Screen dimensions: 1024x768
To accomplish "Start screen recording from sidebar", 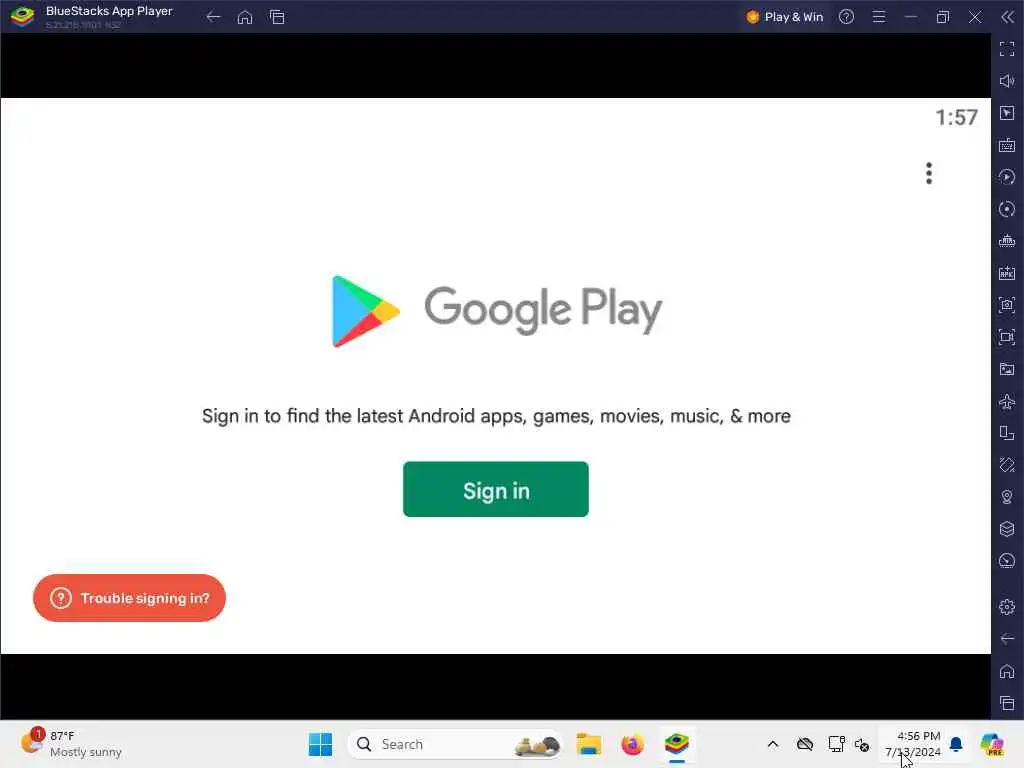I will click(x=1007, y=337).
